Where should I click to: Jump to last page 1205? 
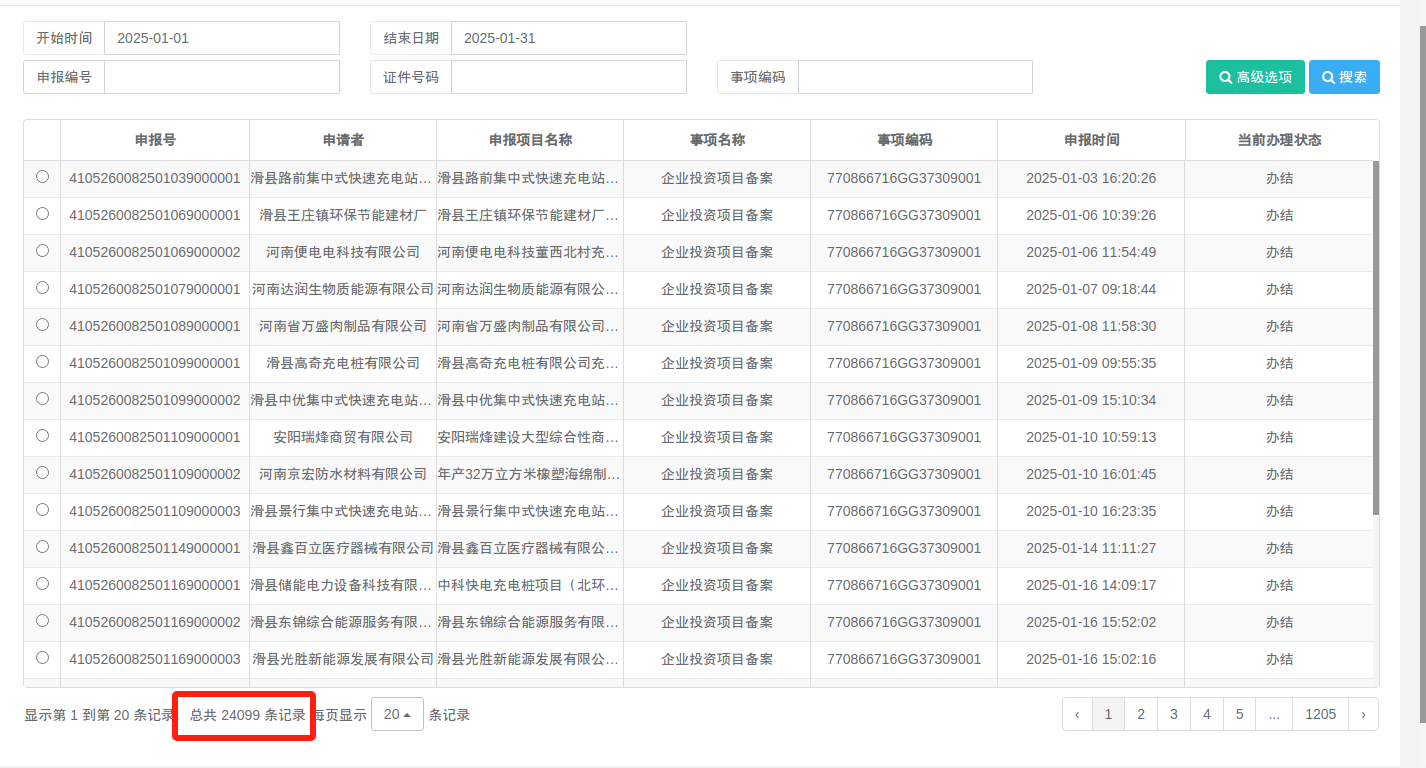coord(1320,714)
